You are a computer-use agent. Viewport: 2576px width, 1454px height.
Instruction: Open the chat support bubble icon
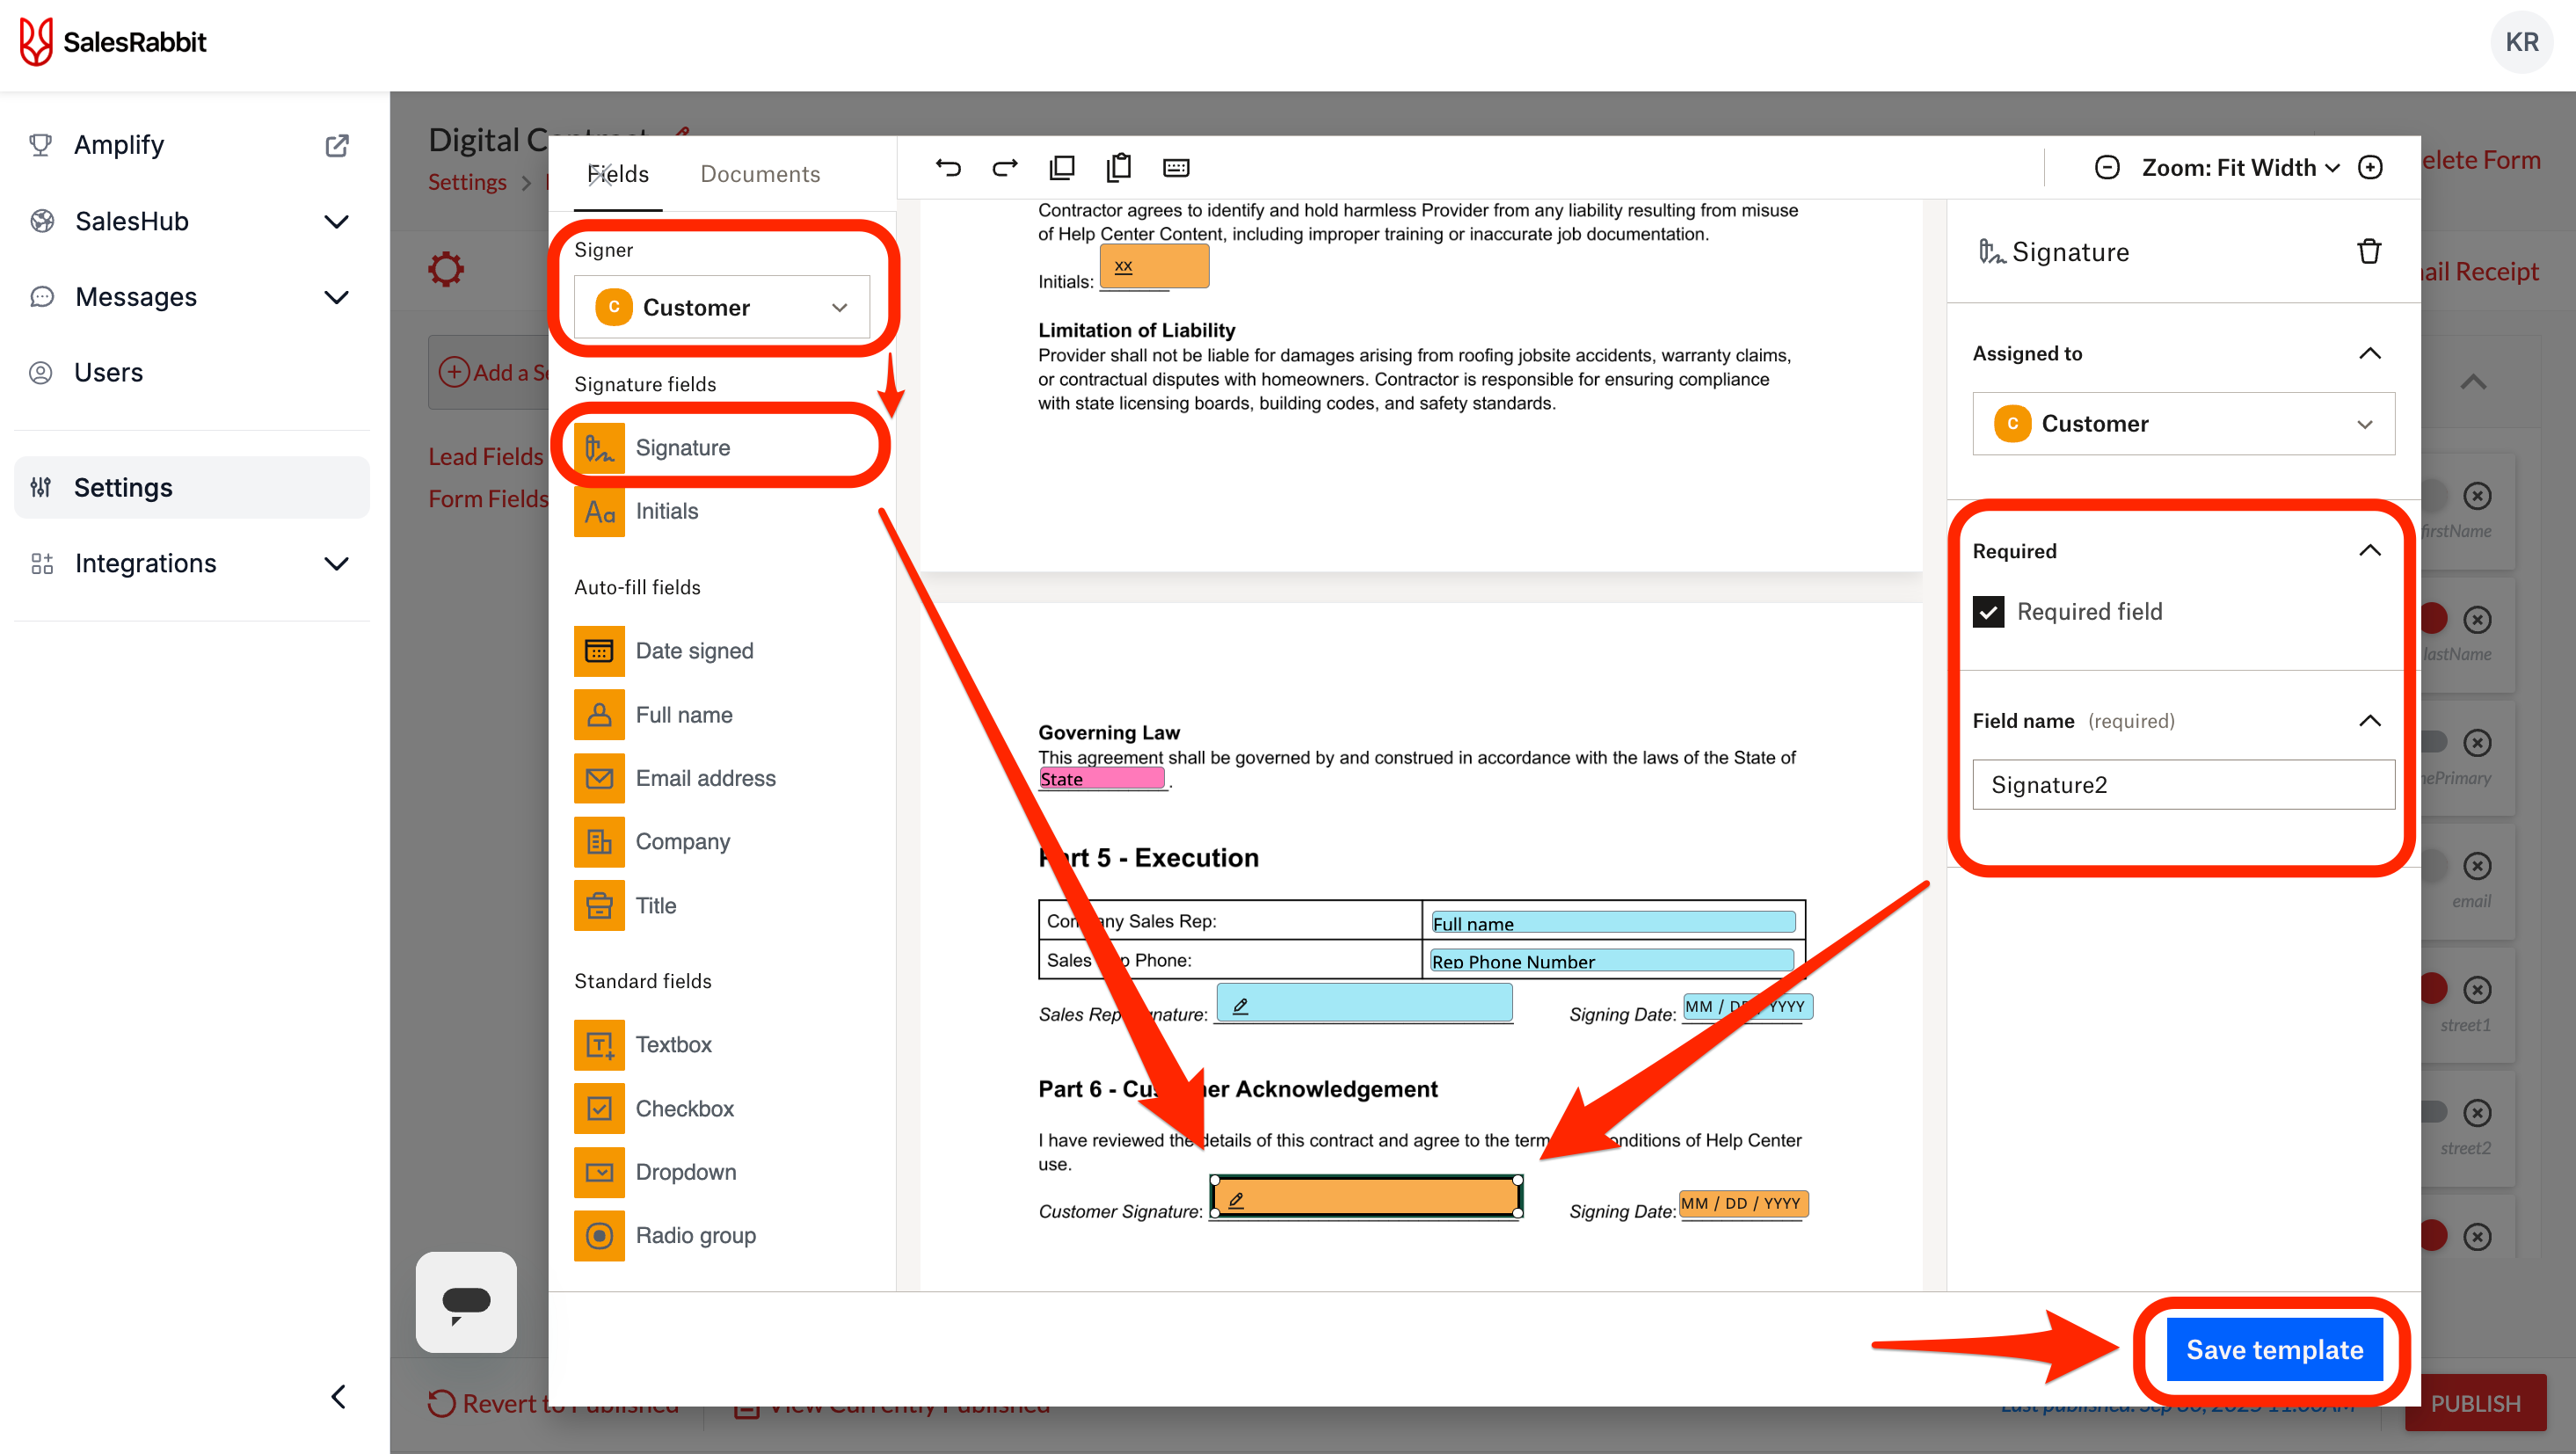pyautogui.click(x=466, y=1301)
